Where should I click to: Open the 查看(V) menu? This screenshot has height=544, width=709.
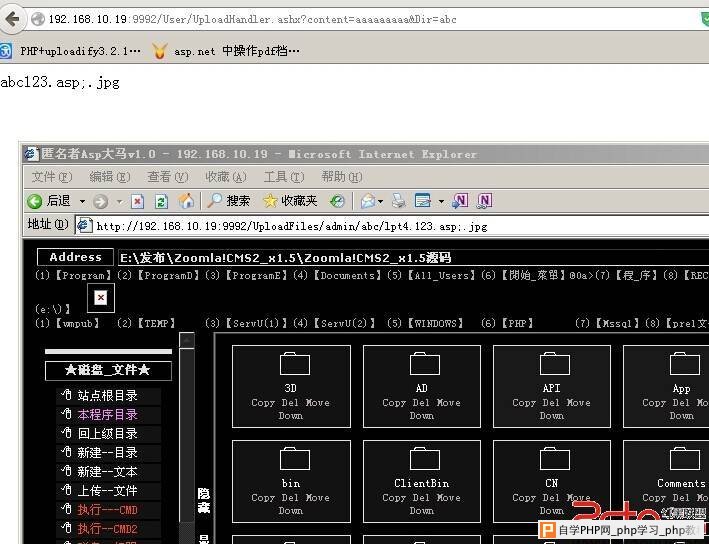(x=167, y=177)
